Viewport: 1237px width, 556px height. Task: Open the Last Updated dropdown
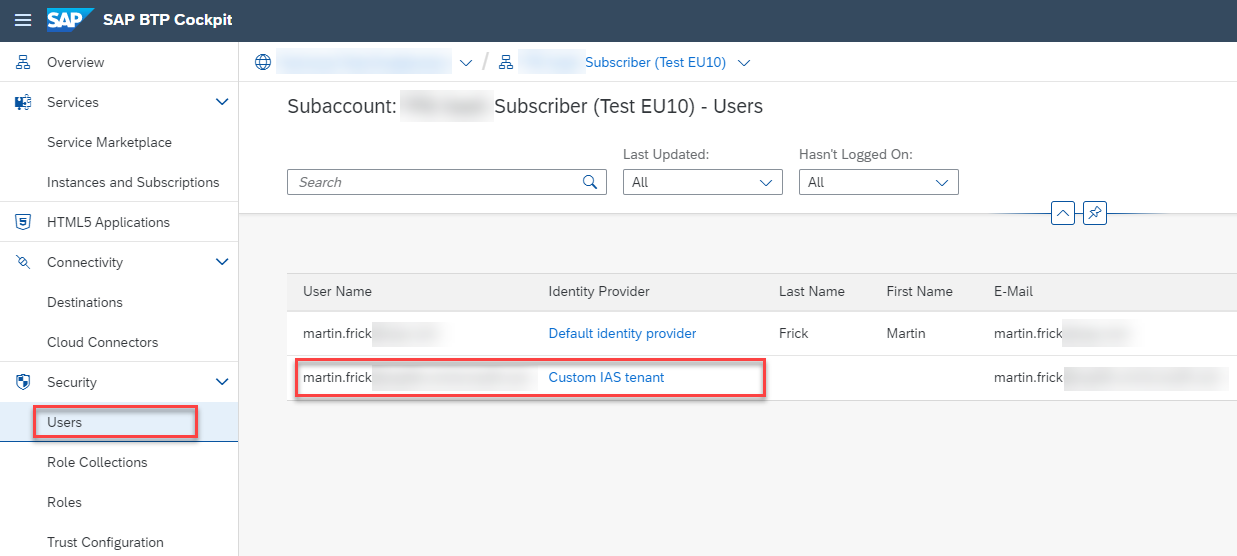[x=703, y=182]
